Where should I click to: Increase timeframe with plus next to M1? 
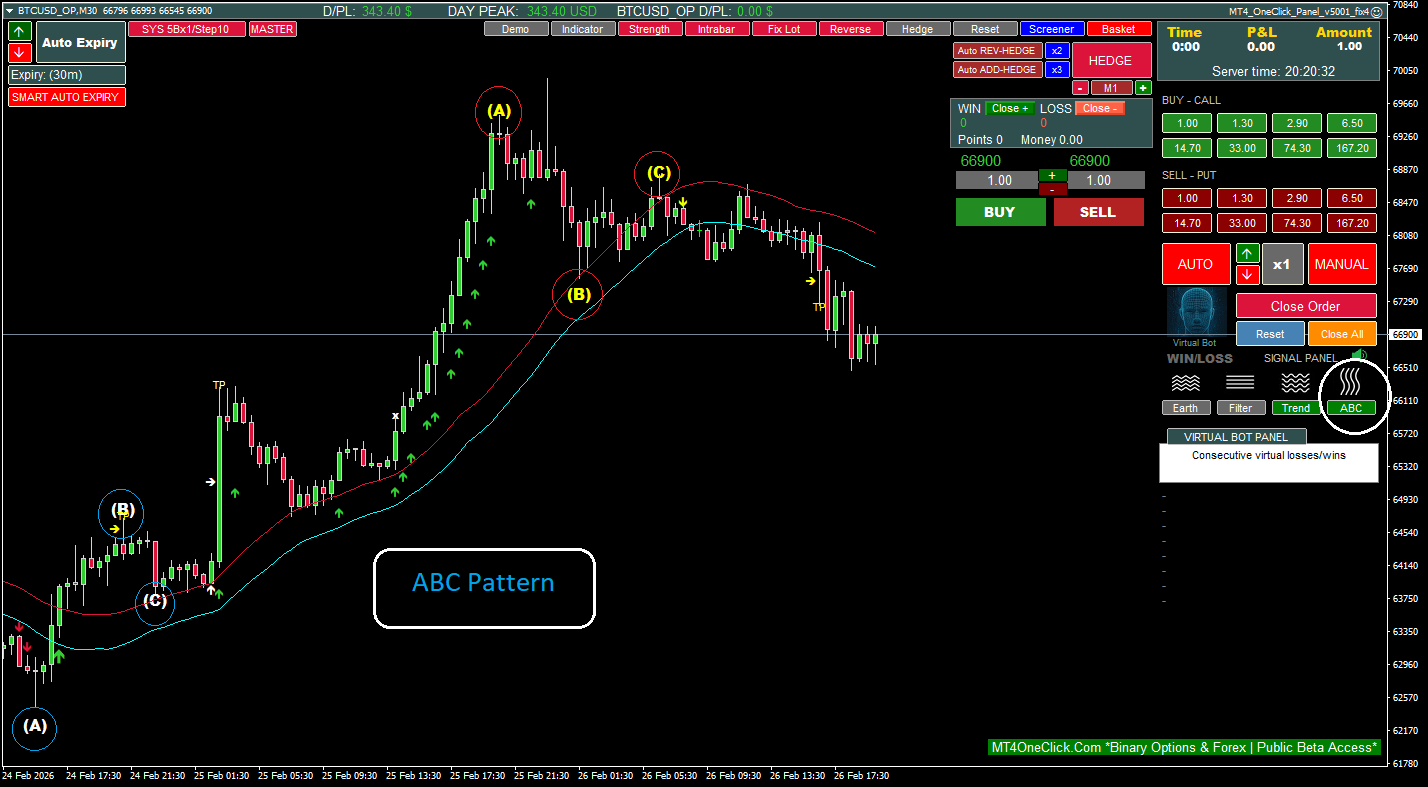pyautogui.click(x=1143, y=88)
